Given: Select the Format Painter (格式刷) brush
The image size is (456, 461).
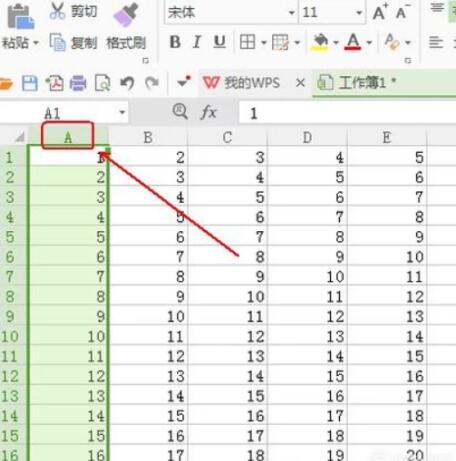Looking at the screenshot, I should [126, 15].
